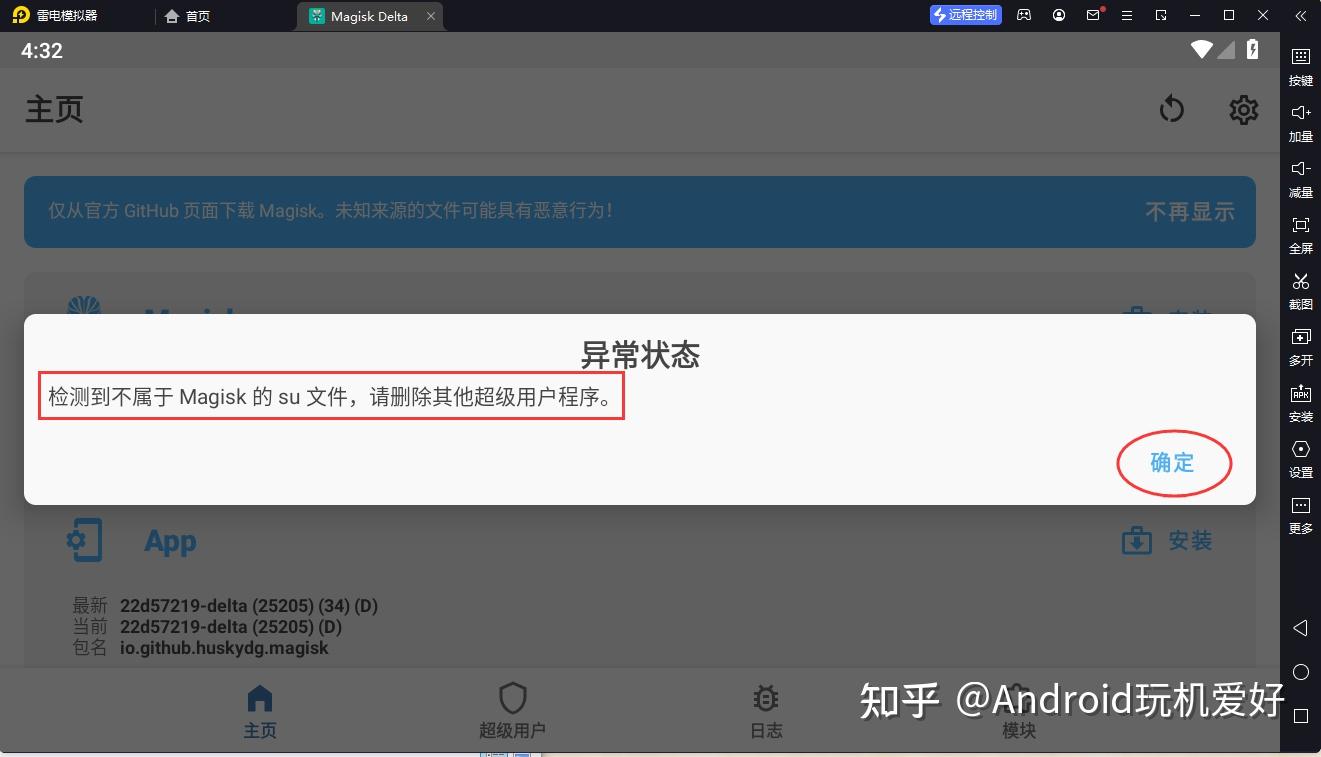Image resolution: width=1321 pixels, height=757 pixels.
Task: Click the 异常状态 dialog title
Action: pos(640,355)
